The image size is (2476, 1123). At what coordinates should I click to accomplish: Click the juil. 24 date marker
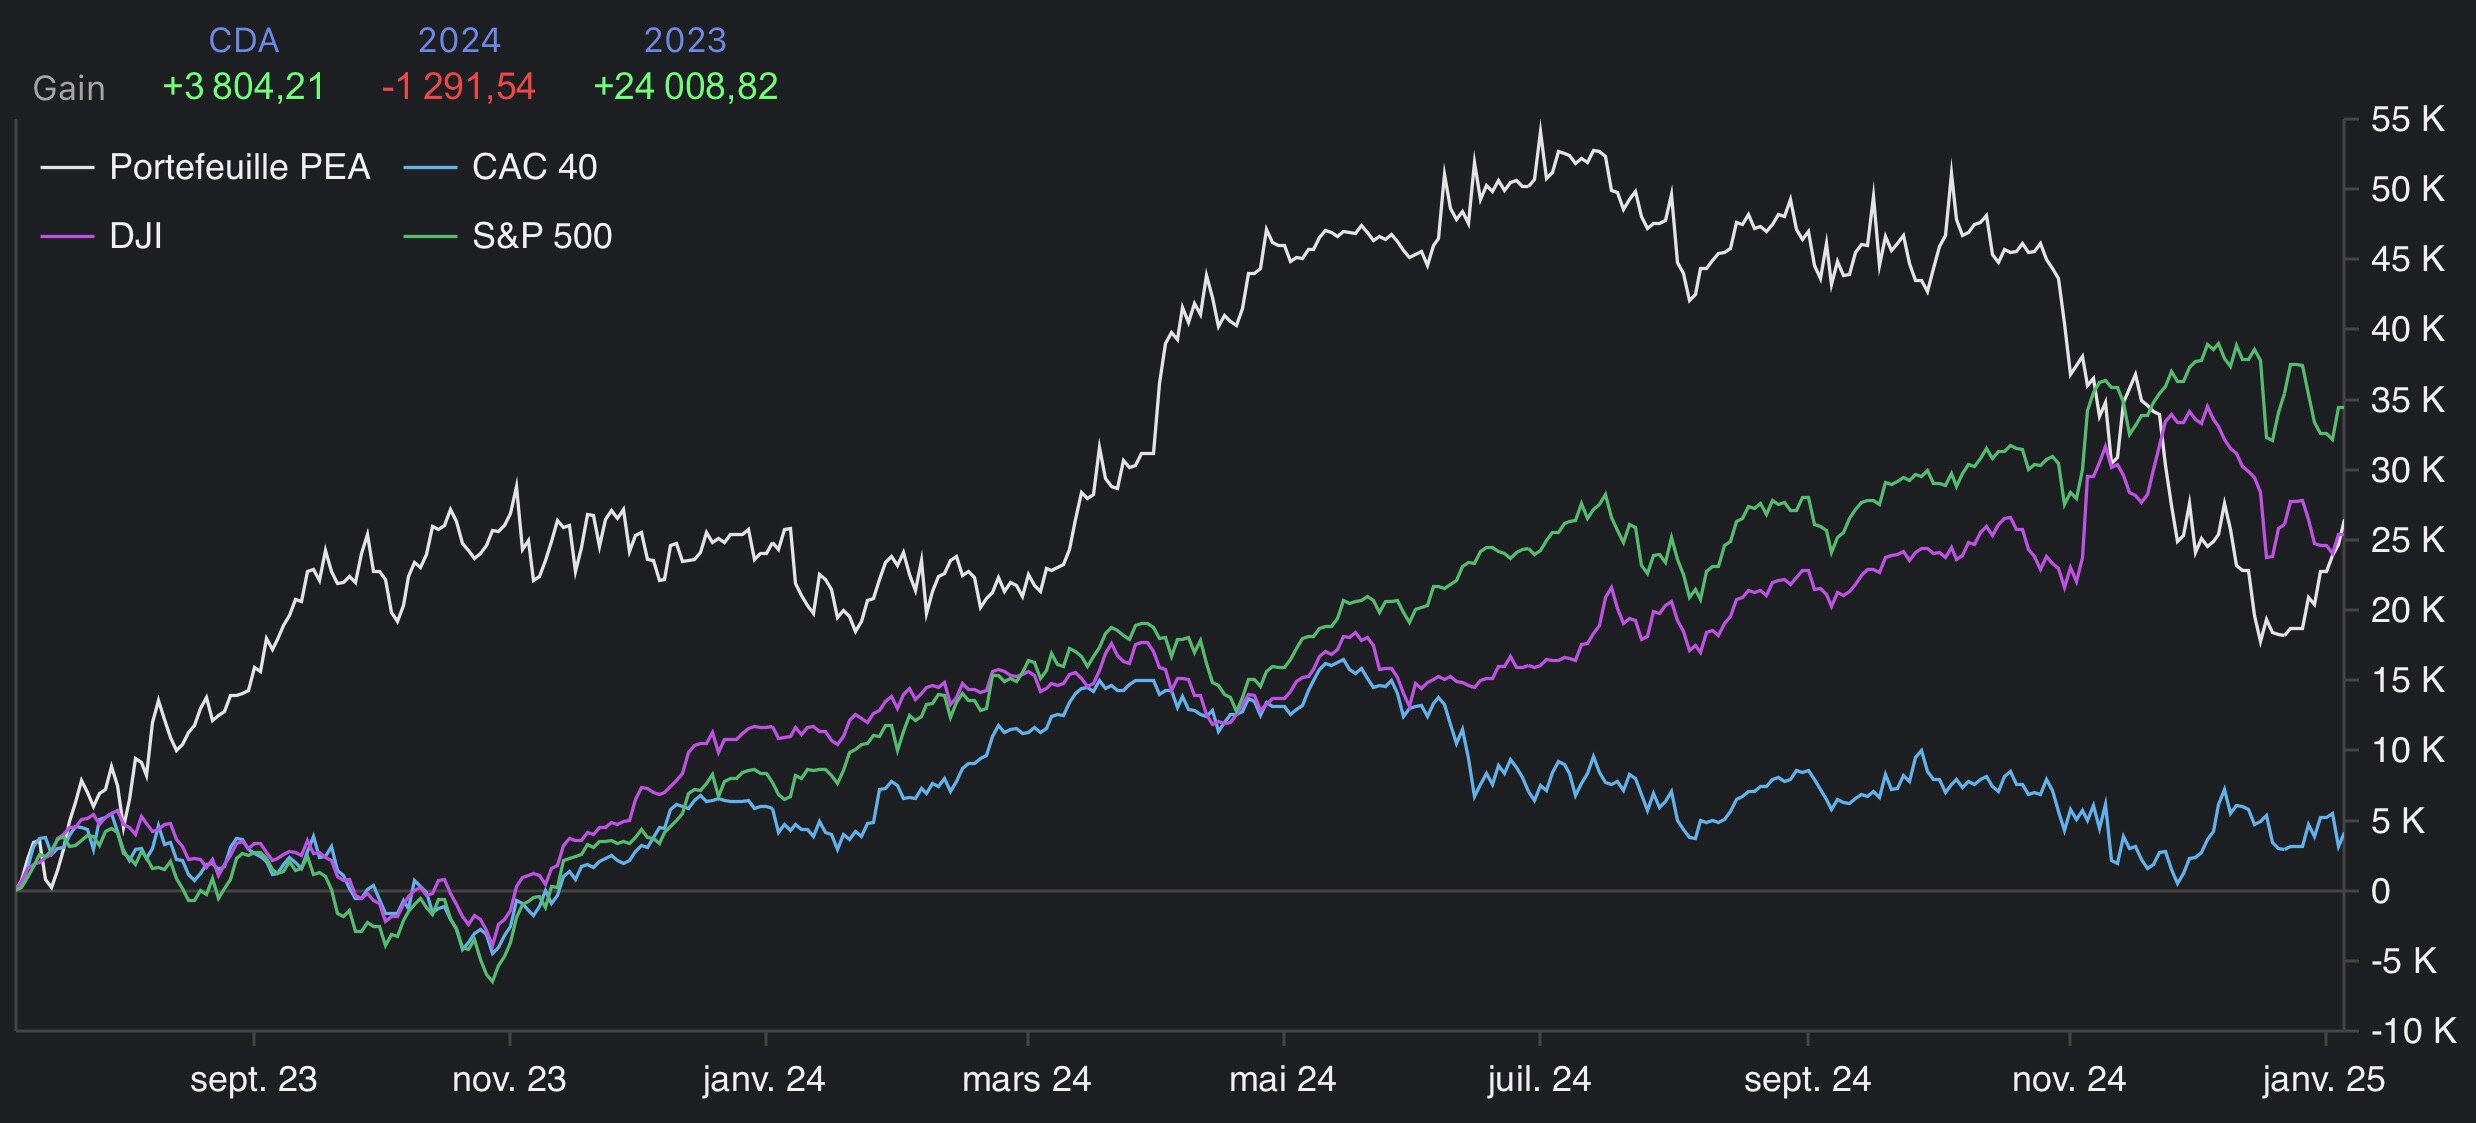pos(1539,1079)
